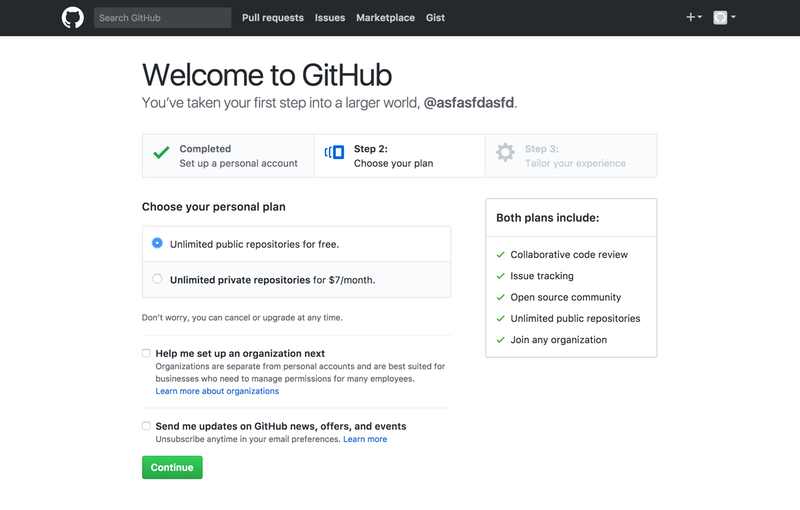Open Pull requests page

coord(272,18)
